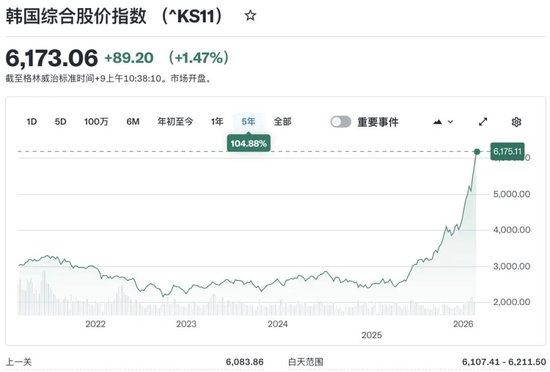Viewport: 550px width, 372px height.
Task: Click the 2024 year axis label
Action: [277, 324]
